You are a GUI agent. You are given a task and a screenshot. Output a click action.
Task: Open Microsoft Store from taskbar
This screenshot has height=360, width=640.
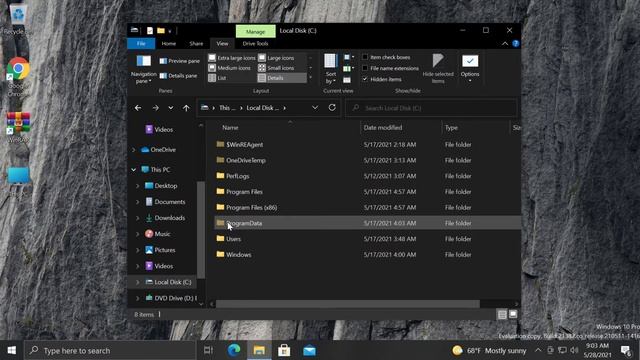coord(284,350)
